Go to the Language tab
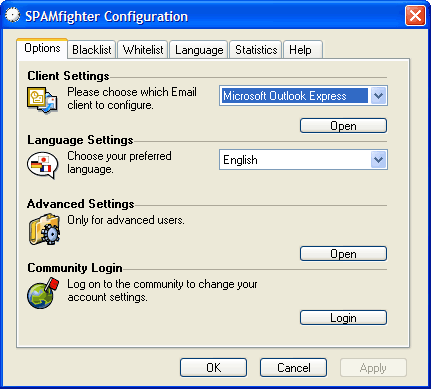 coord(199,50)
